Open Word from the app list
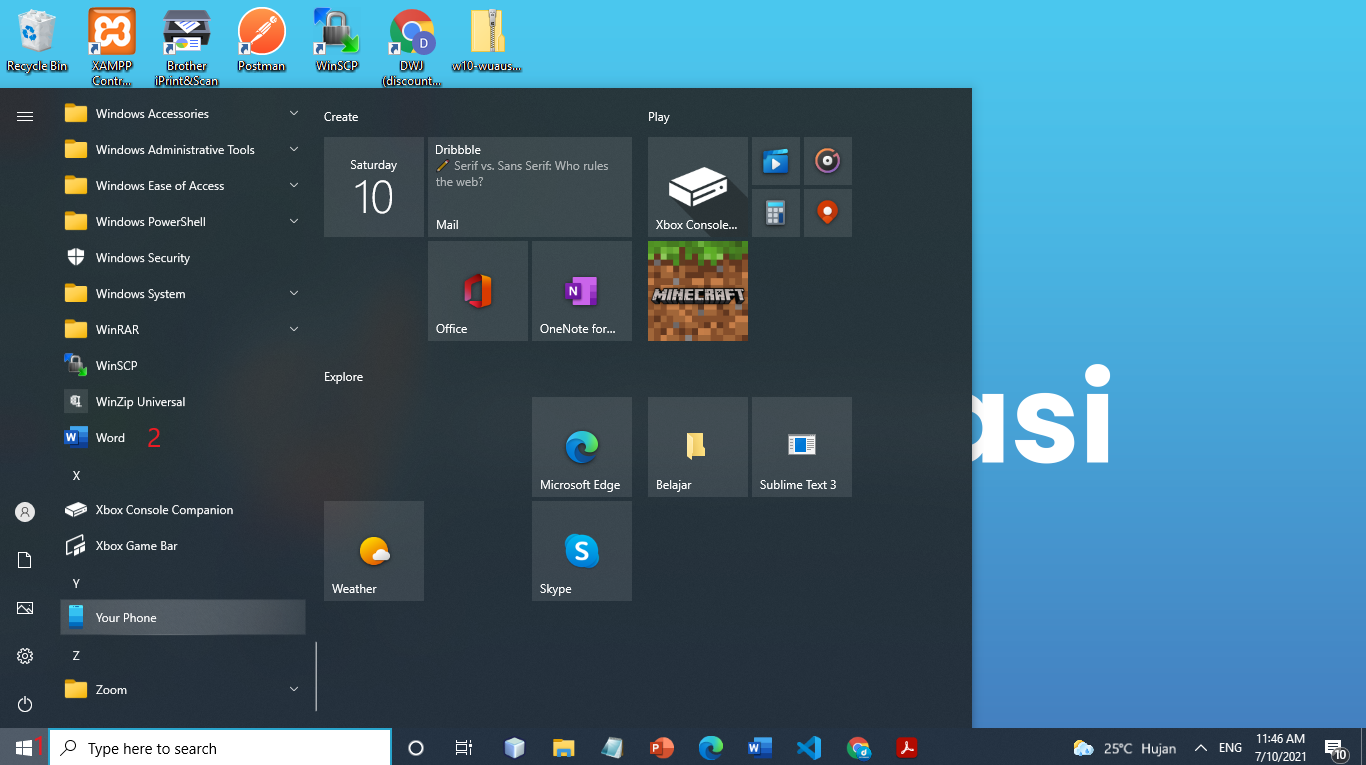The image size is (1366, 765). 183,438
